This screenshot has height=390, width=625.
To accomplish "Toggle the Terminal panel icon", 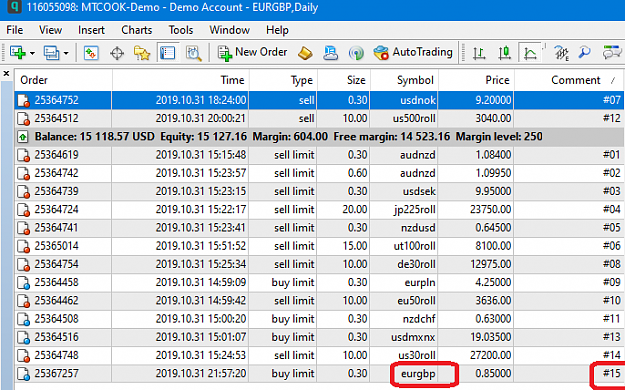I will [x=167, y=53].
